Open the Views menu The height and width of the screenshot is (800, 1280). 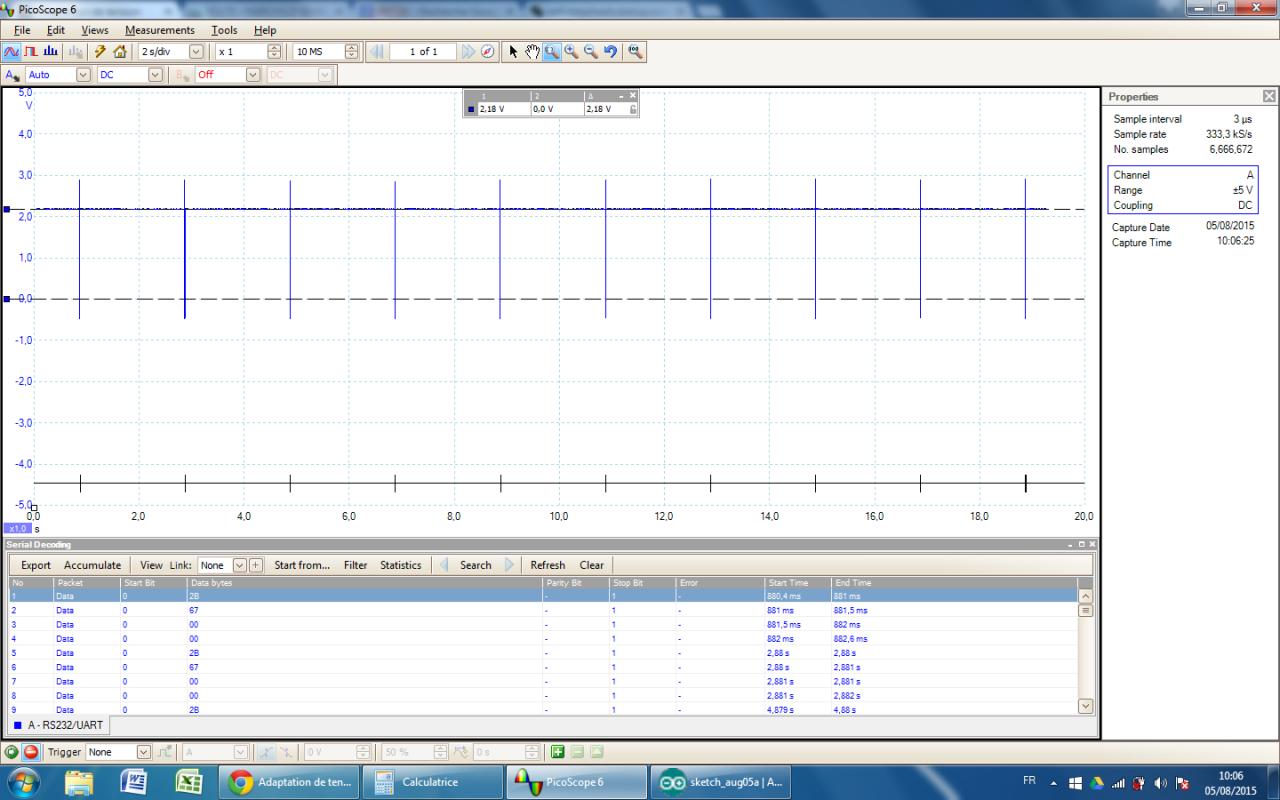pyautogui.click(x=95, y=30)
